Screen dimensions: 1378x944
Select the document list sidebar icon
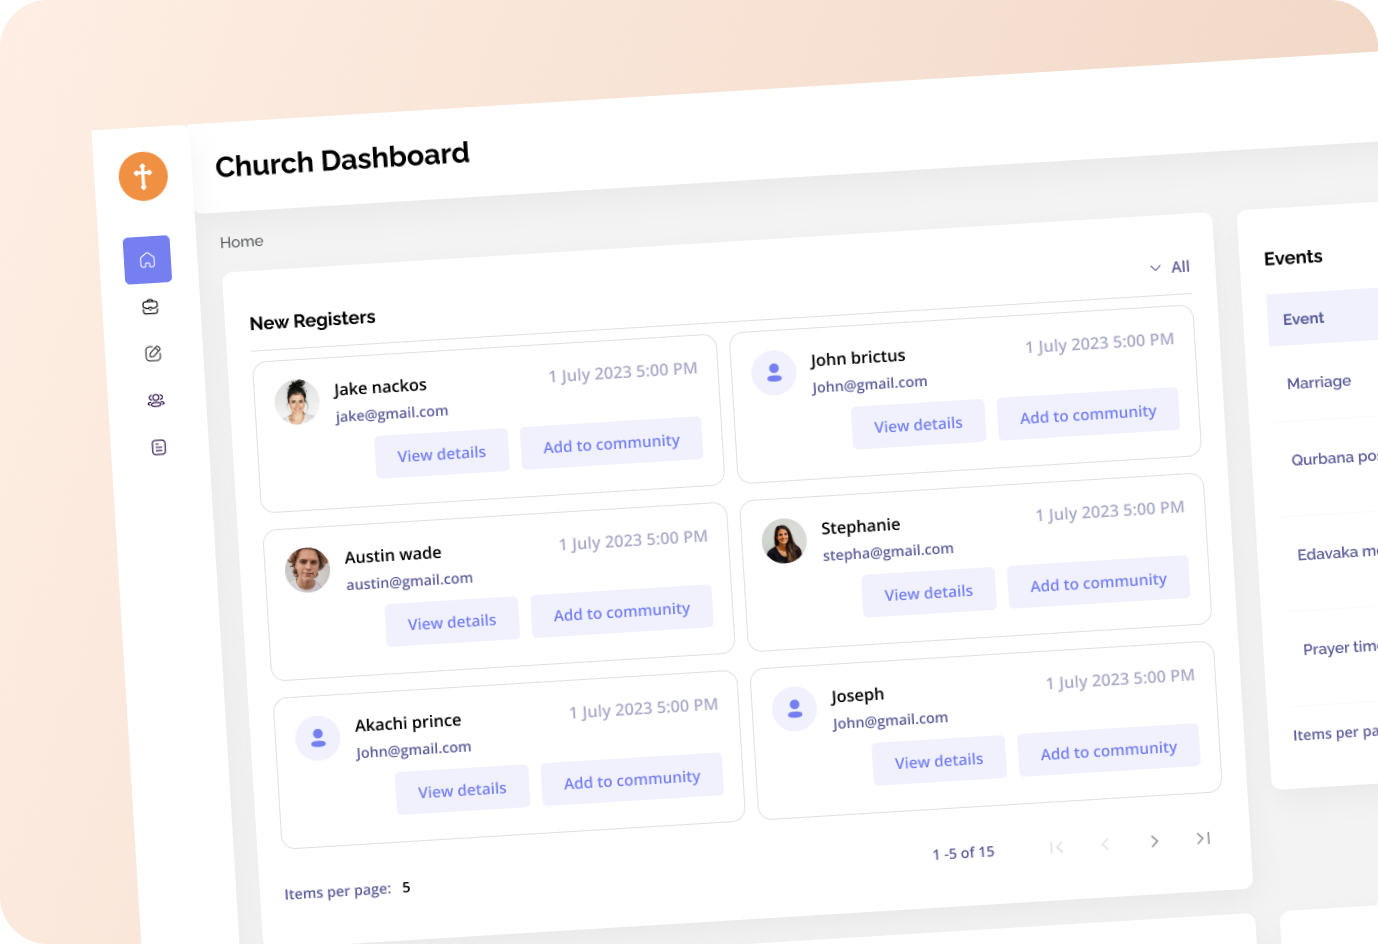(x=159, y=447)
